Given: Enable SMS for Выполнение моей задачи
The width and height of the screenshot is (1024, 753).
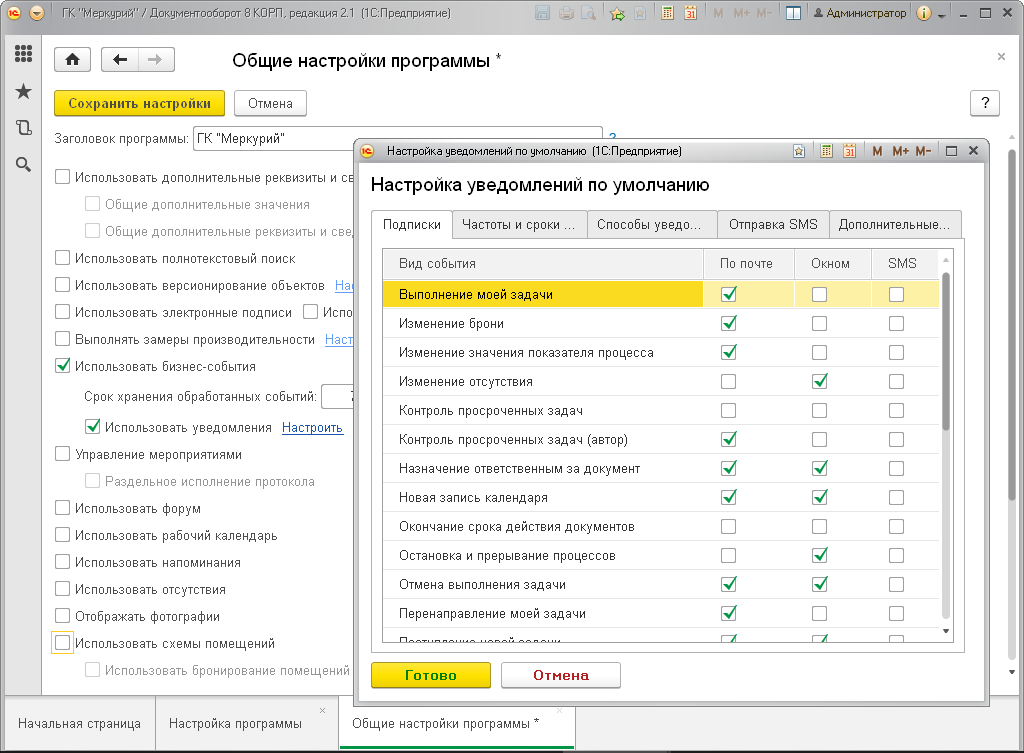Looking at the screenshot, I should click(896, 295).
